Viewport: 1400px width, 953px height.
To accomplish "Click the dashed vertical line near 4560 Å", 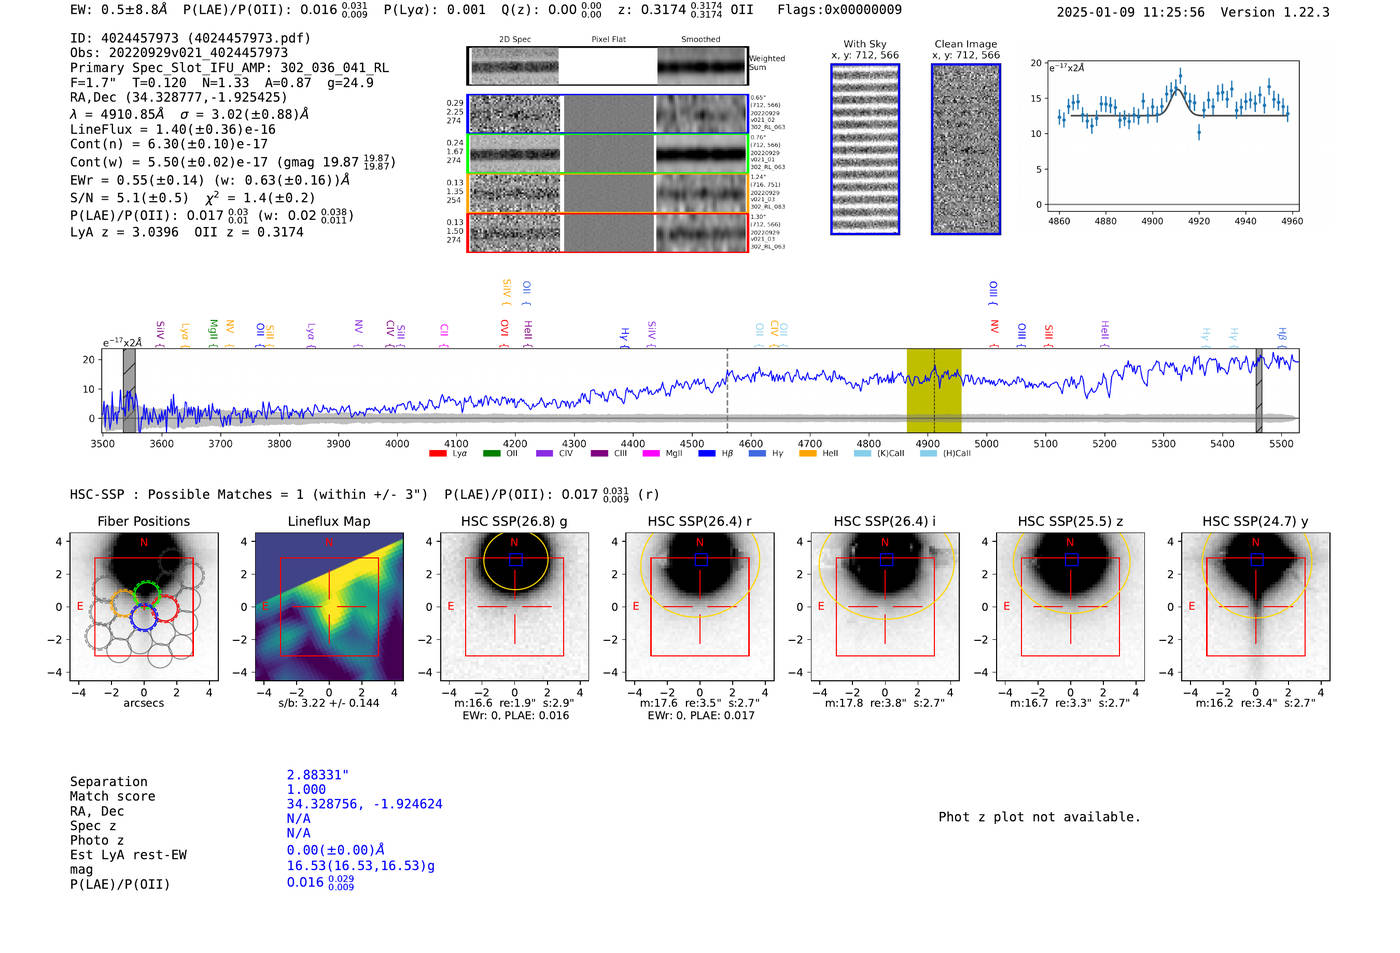I will click(x=727, y=391).
